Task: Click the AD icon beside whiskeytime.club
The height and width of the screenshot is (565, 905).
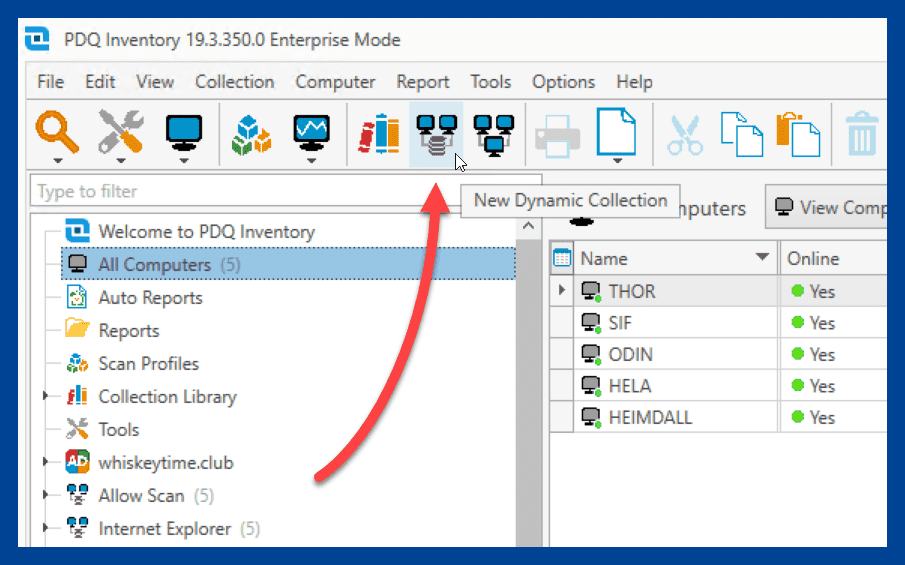Action: [x=77, y=462]
